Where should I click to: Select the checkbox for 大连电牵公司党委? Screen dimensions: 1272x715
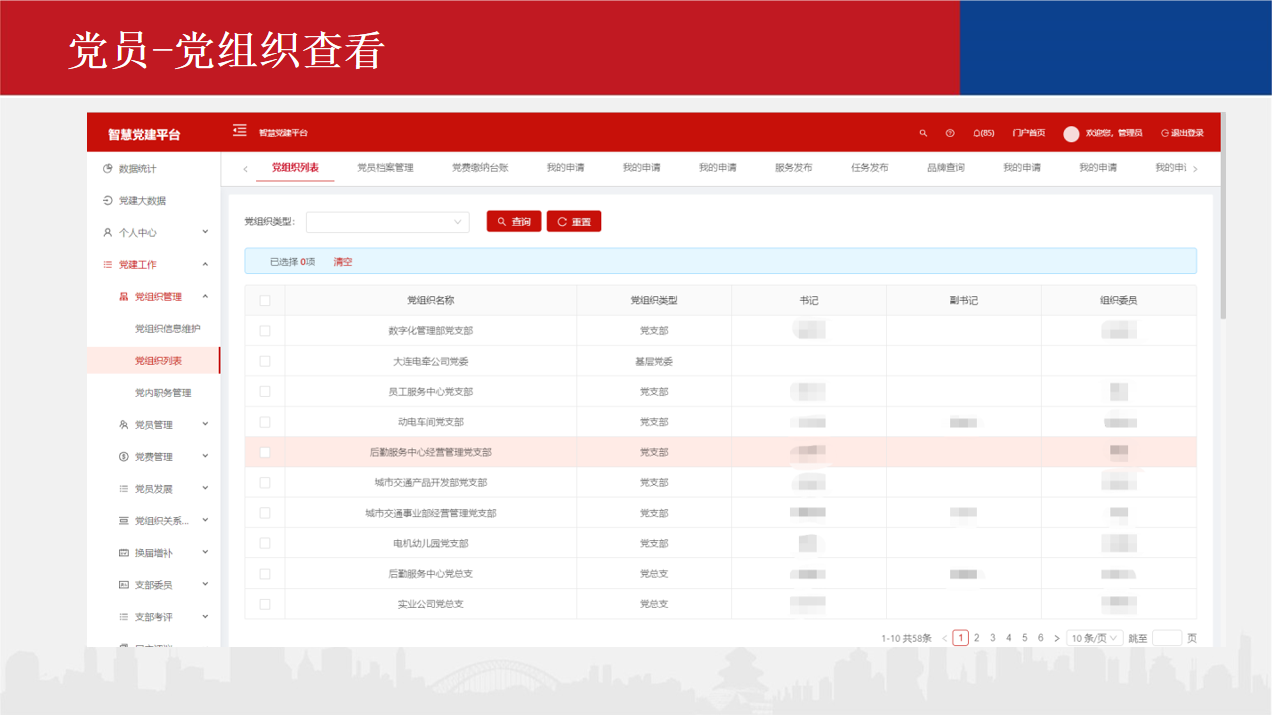pyautogui.click(x=265, y=361)
